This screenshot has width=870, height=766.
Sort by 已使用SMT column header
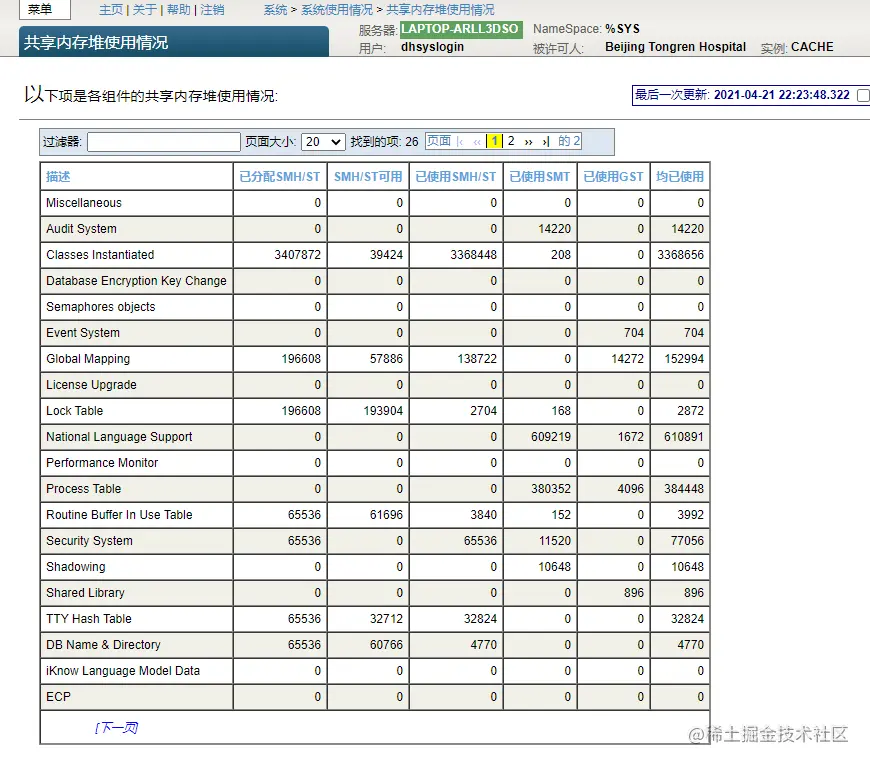click(x=540, y=176)
